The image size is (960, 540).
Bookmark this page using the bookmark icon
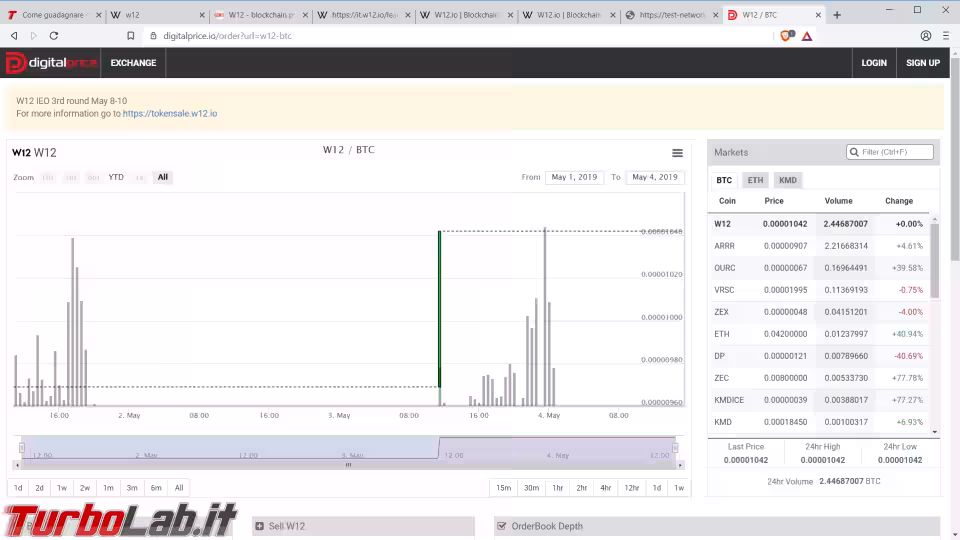pos(130,36)
